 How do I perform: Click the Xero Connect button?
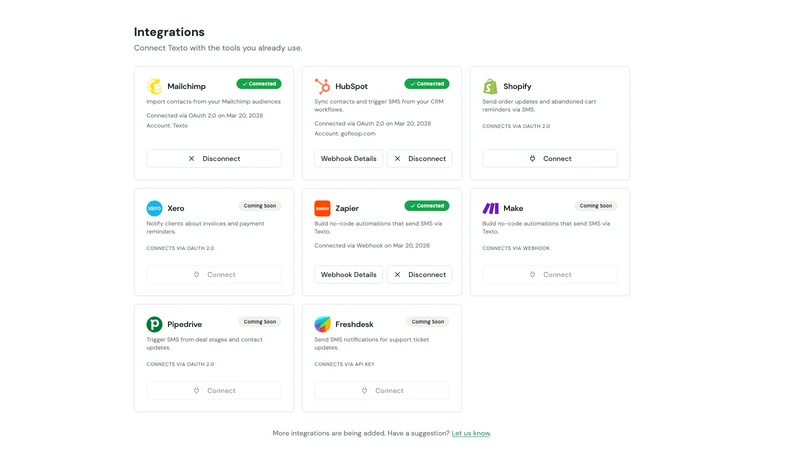pyautogui.click(x=214, y=274)
